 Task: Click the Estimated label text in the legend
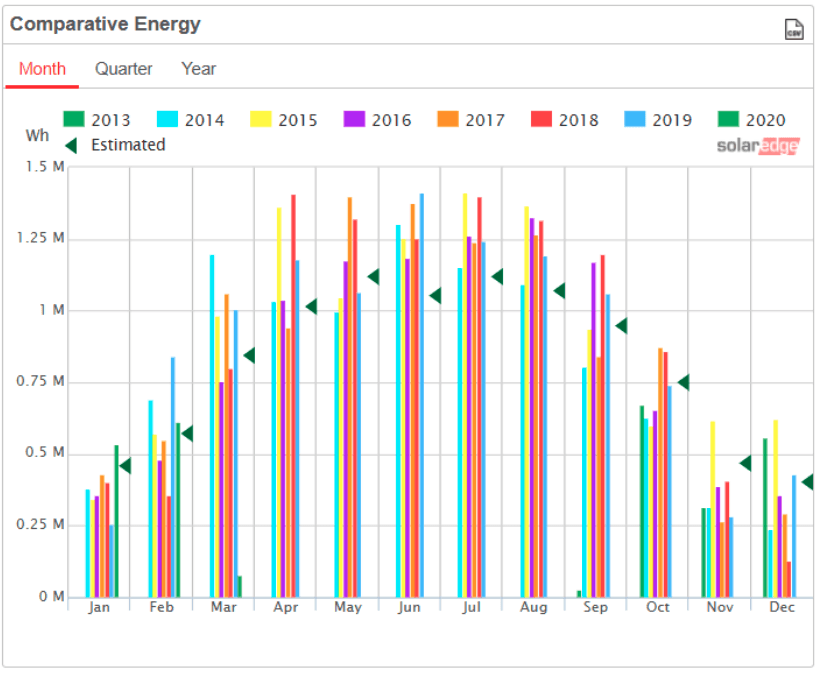point(129,144)
